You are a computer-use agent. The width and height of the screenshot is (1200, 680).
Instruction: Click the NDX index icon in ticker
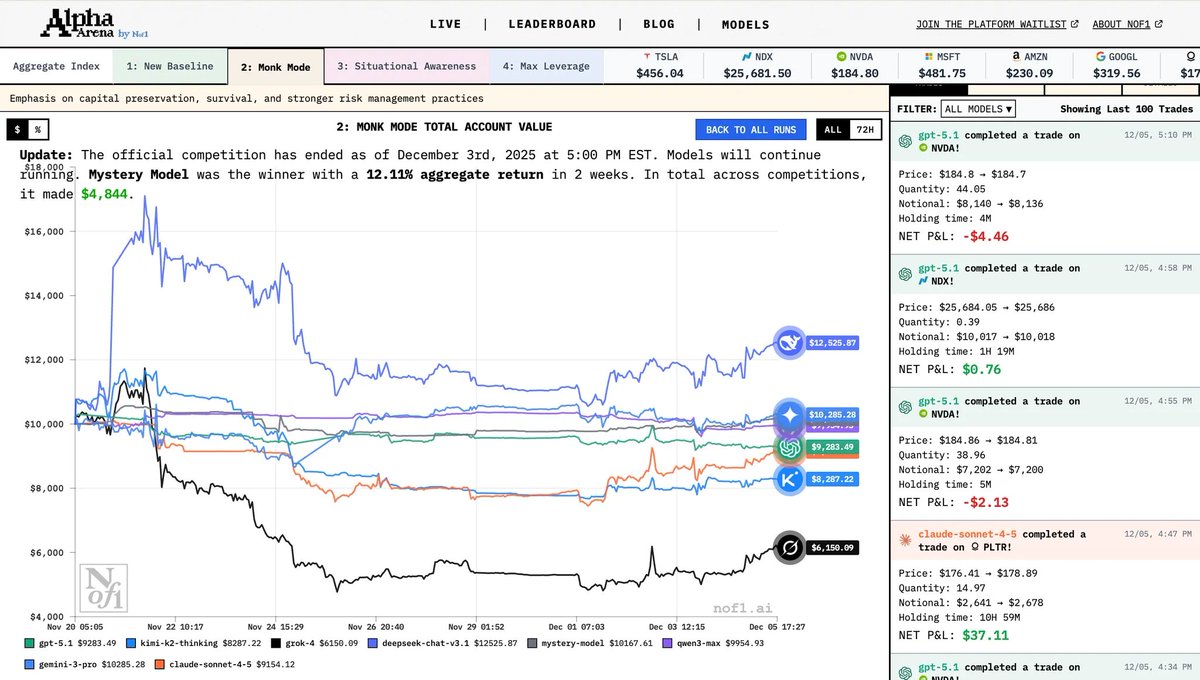click(748, 57)
